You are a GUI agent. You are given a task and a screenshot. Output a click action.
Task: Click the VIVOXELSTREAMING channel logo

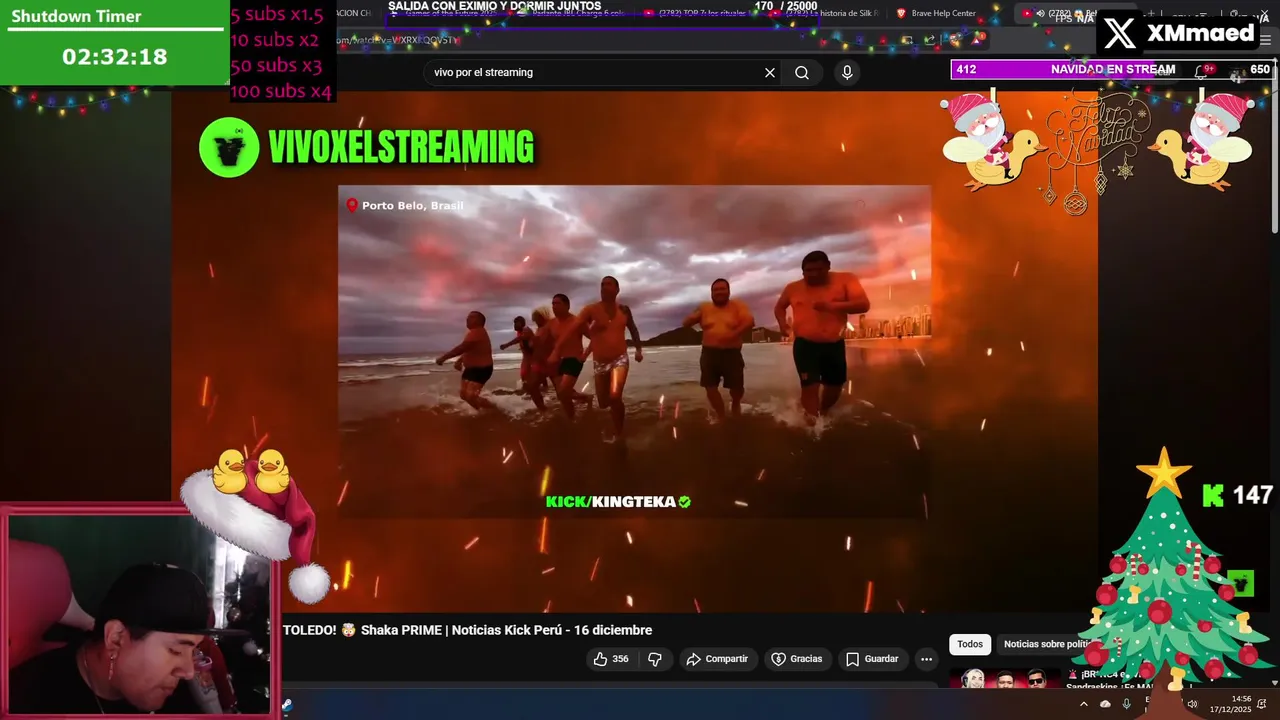click(x=229, y=148)
